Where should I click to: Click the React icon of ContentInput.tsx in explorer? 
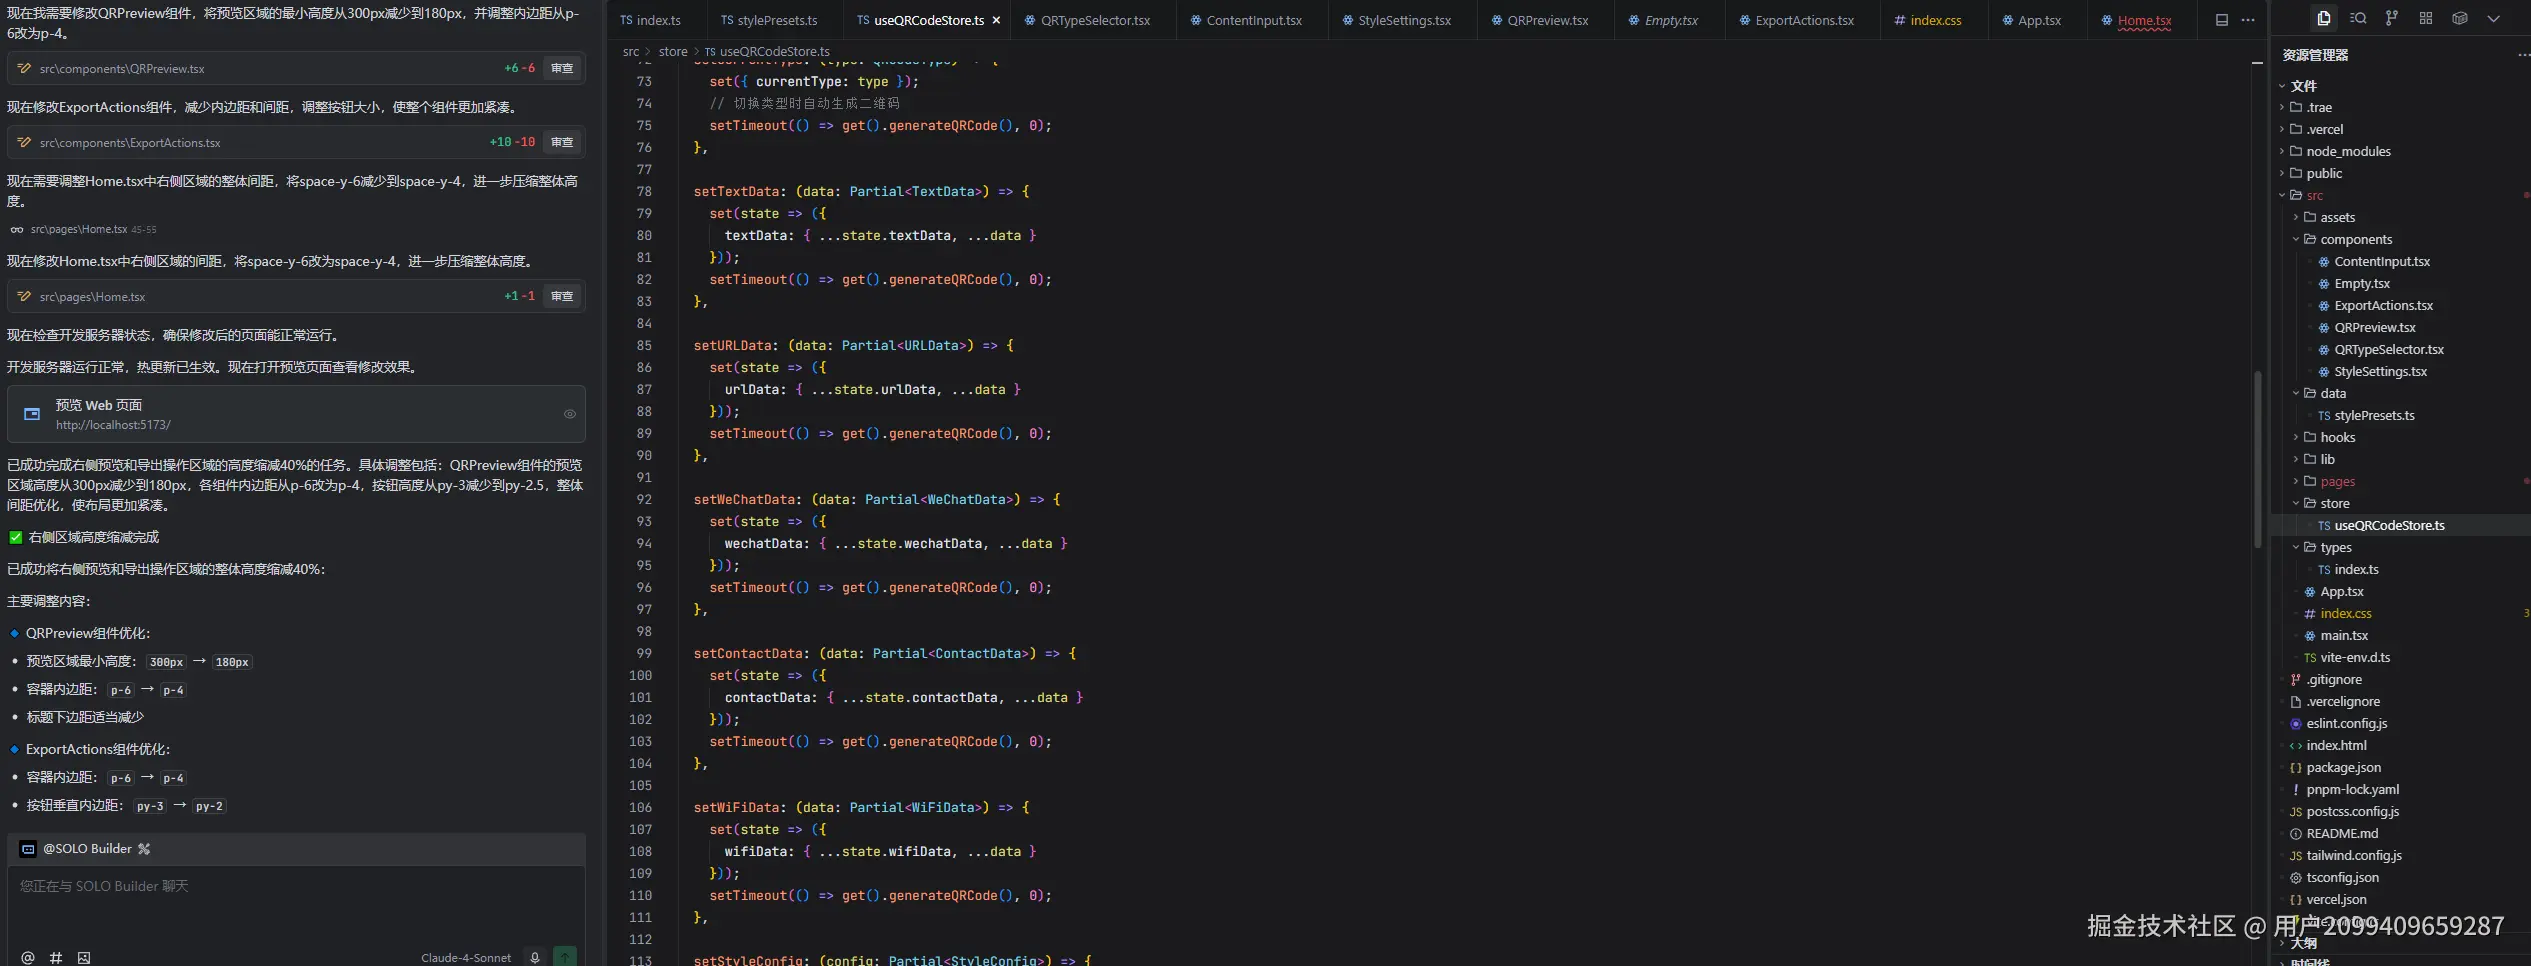(2324, 262)
